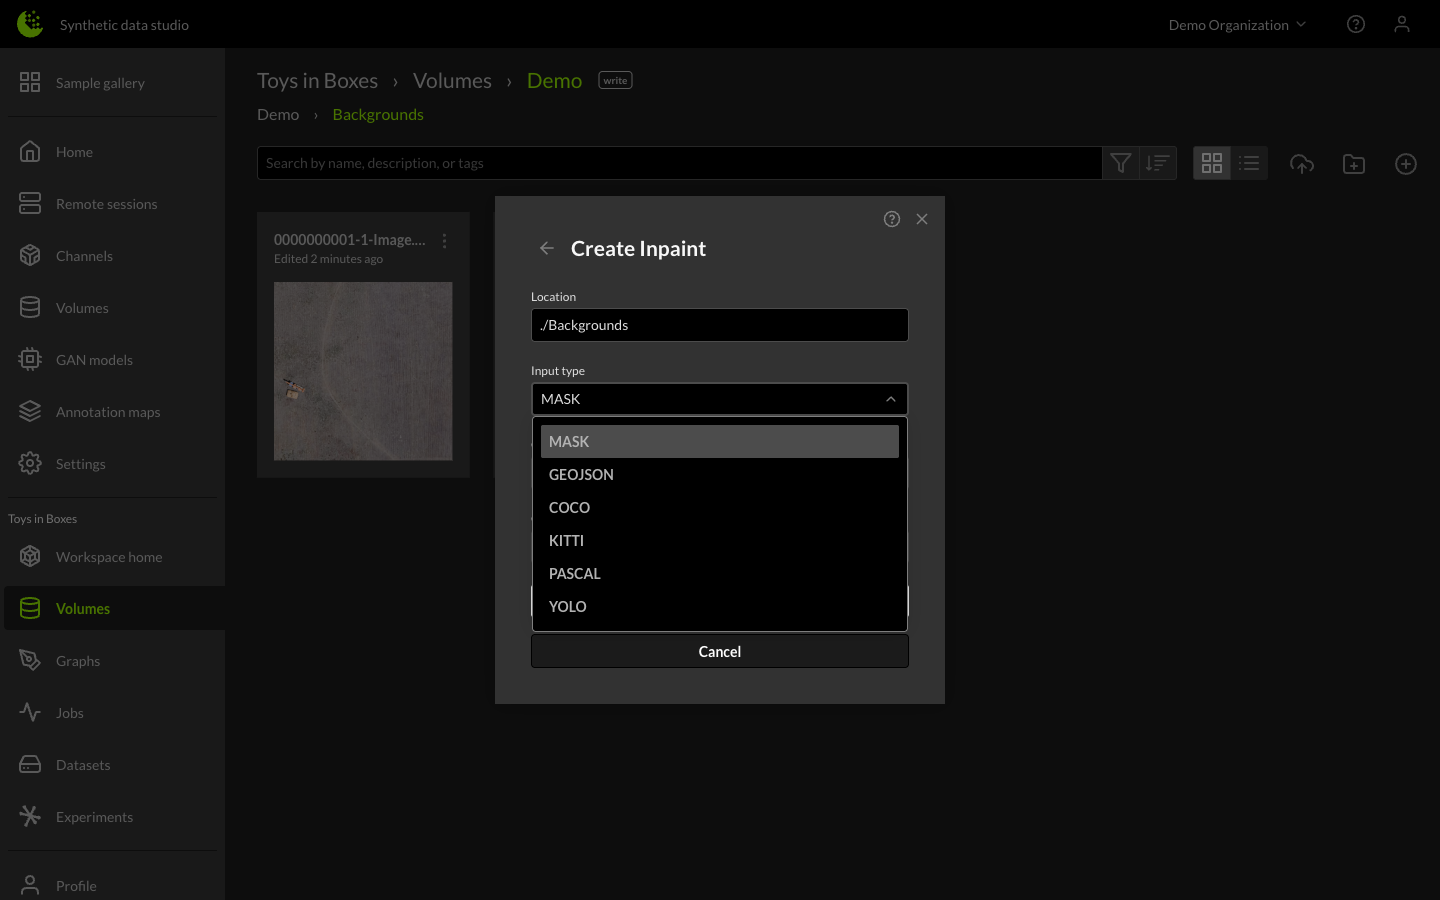This screenshot has height=900, width=1440.
Task: Navigate to Jobs in the workspace menu
Action: pos(69,712)
